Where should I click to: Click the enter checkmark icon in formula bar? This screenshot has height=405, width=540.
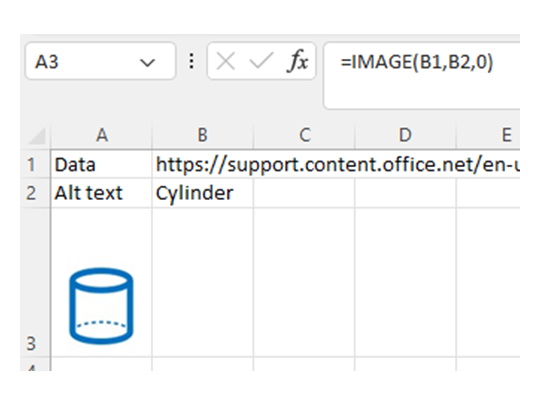coord(261,62)
